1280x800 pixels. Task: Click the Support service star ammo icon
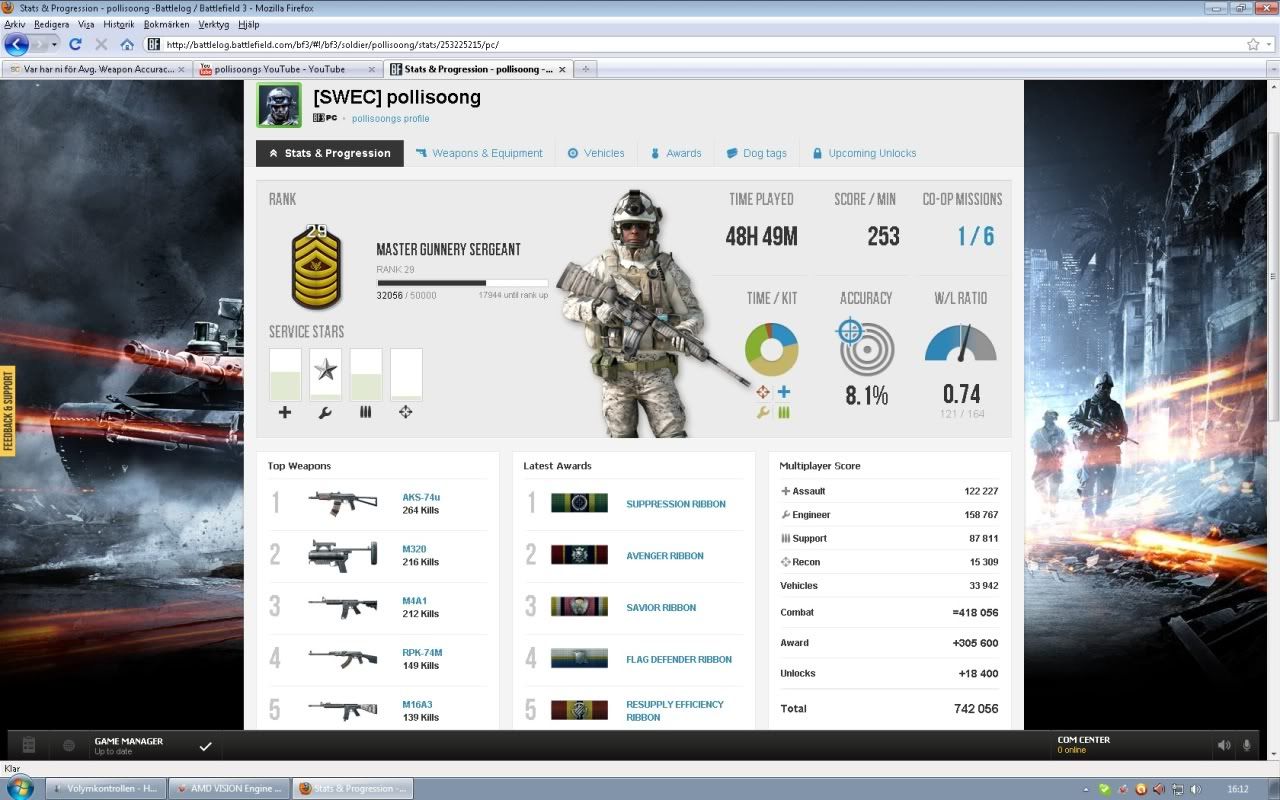pyautogui.click(x=365, y=412)
